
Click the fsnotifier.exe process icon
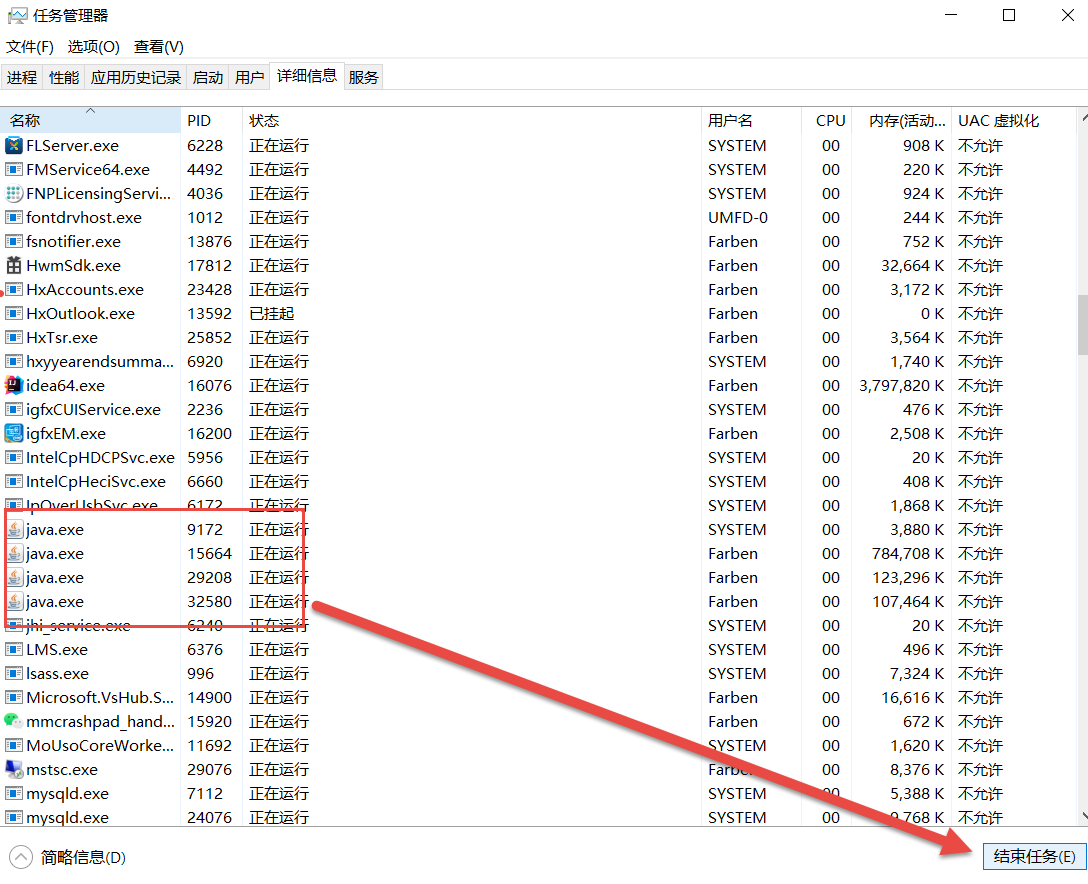[14, 241]
